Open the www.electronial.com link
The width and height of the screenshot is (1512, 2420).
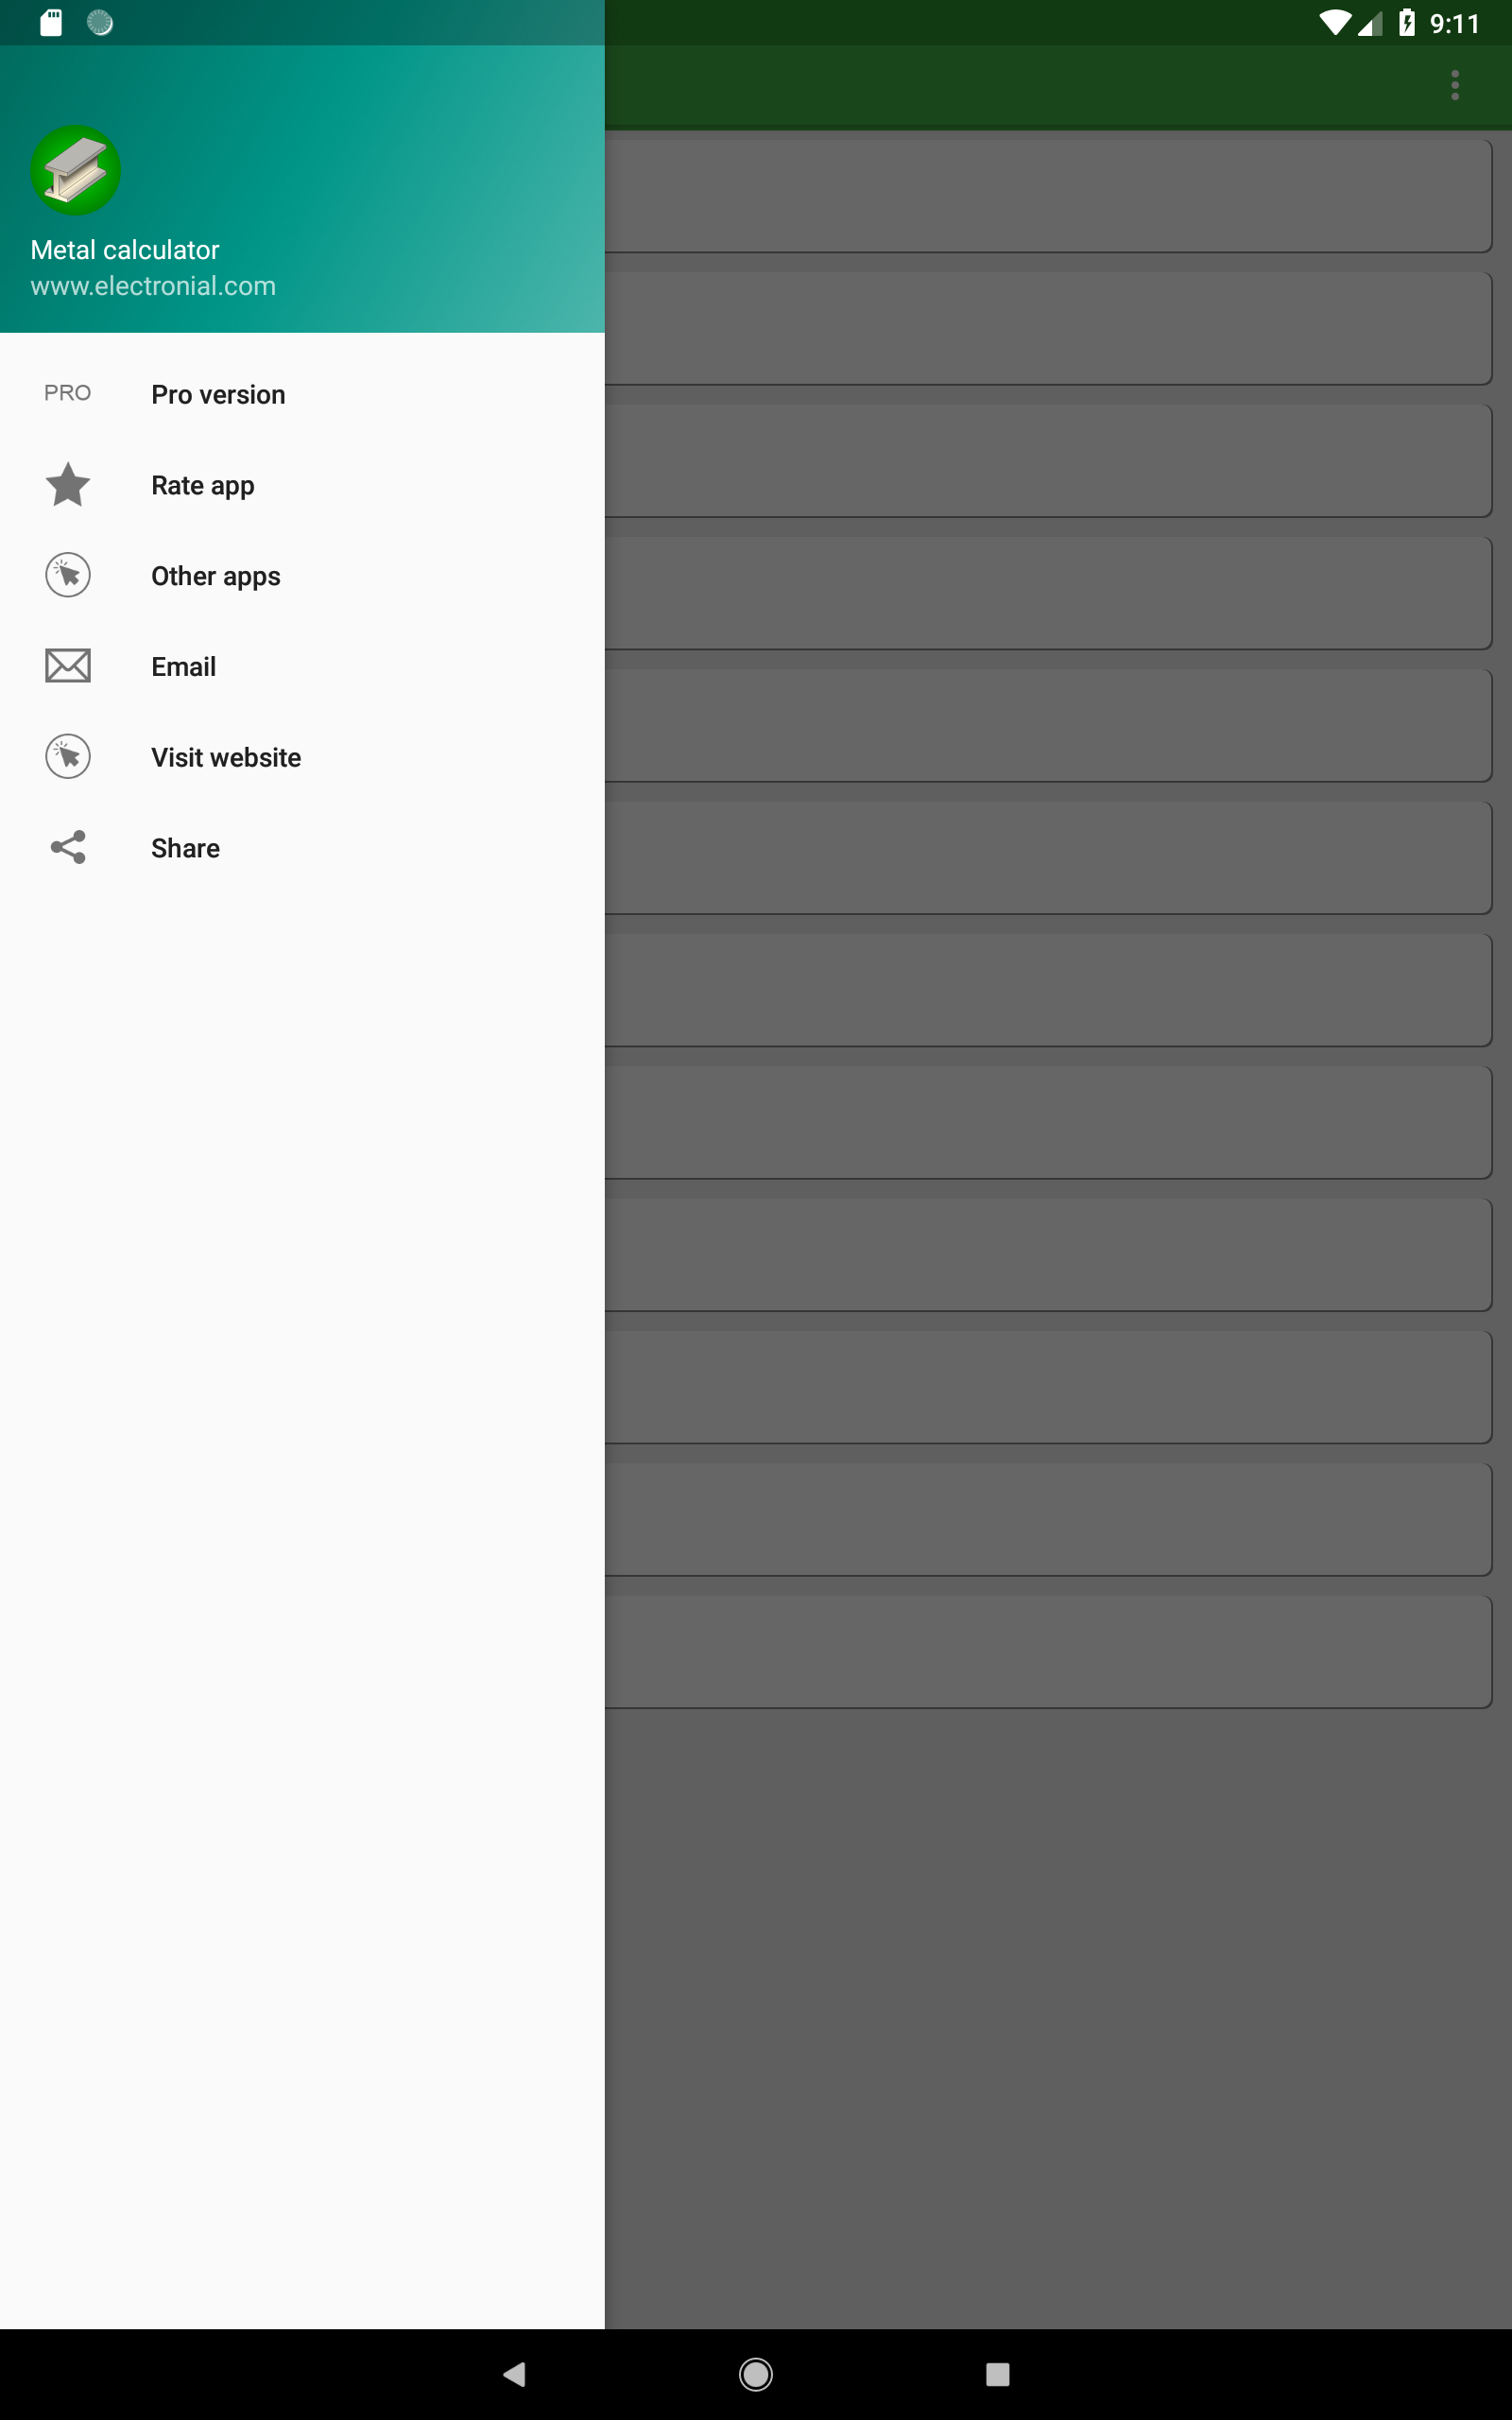(153, 286)
